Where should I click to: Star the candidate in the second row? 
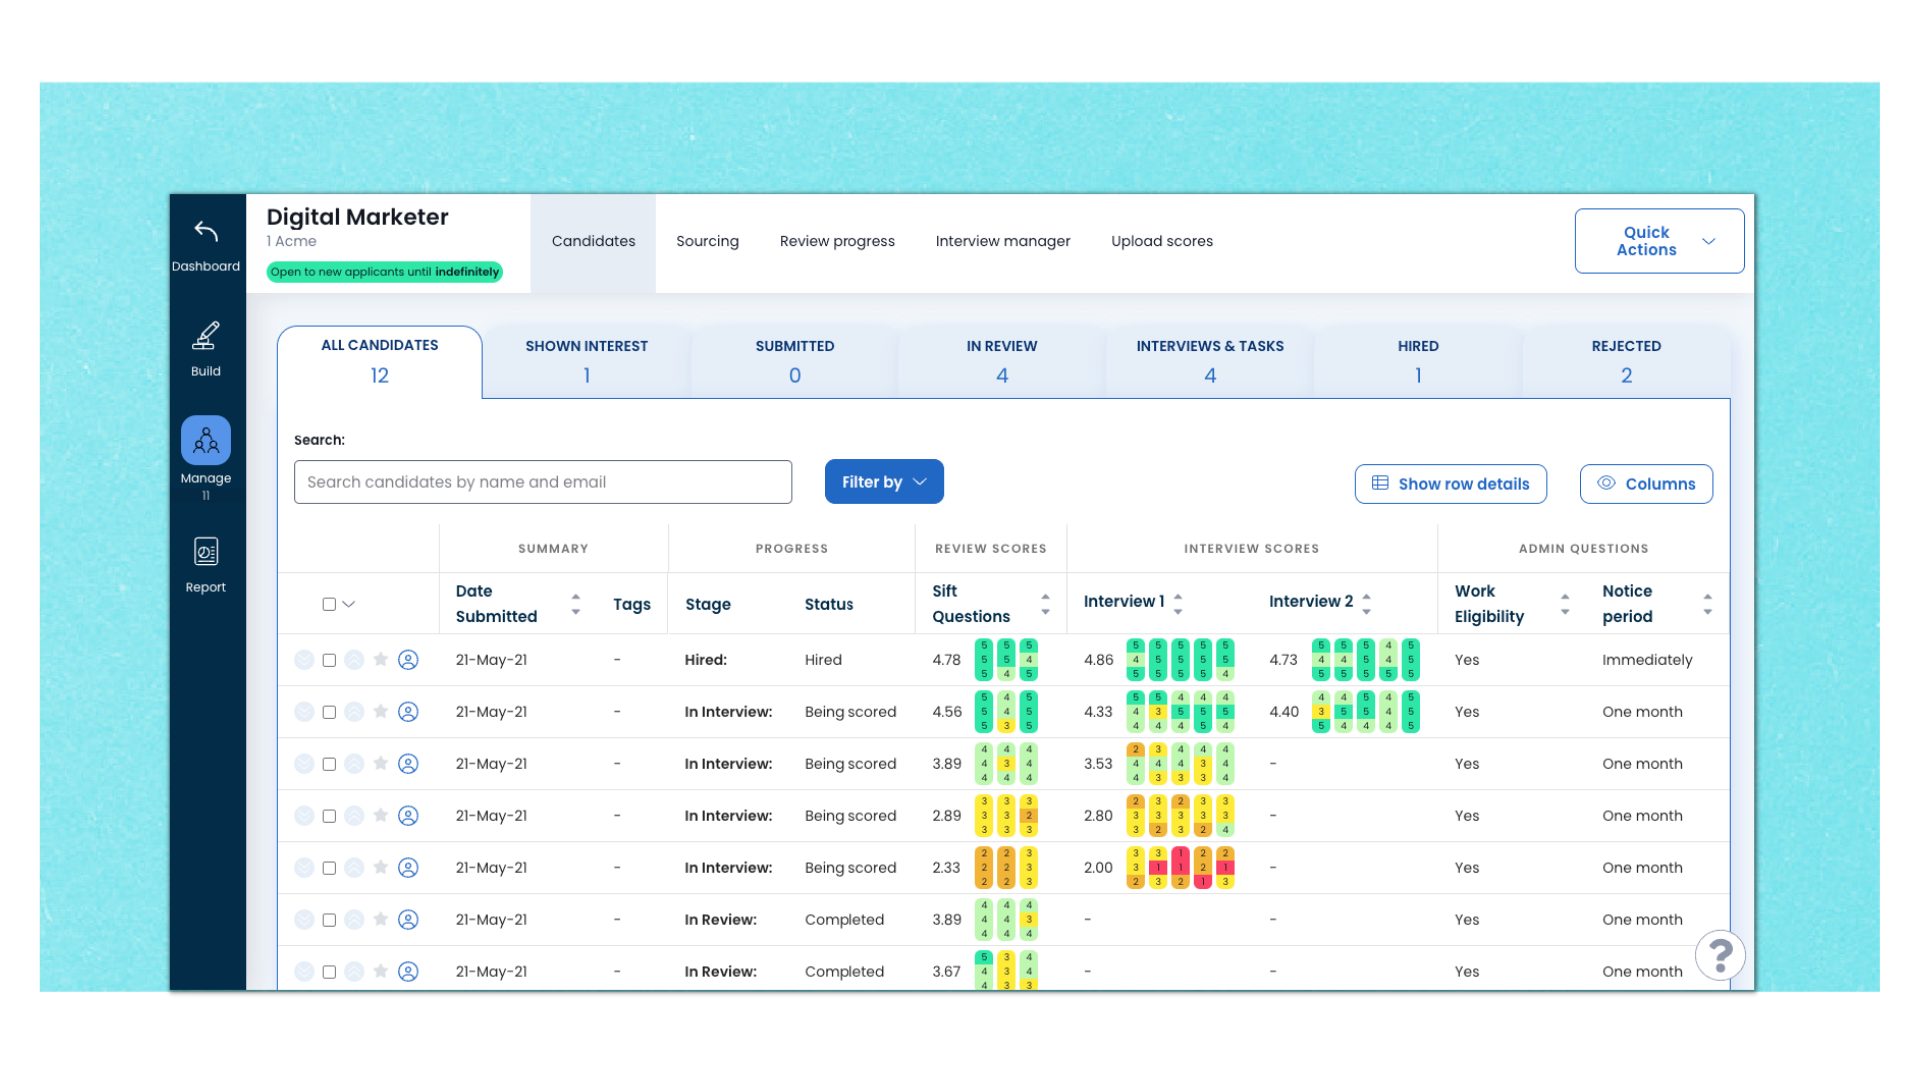[x=380, y=712]
